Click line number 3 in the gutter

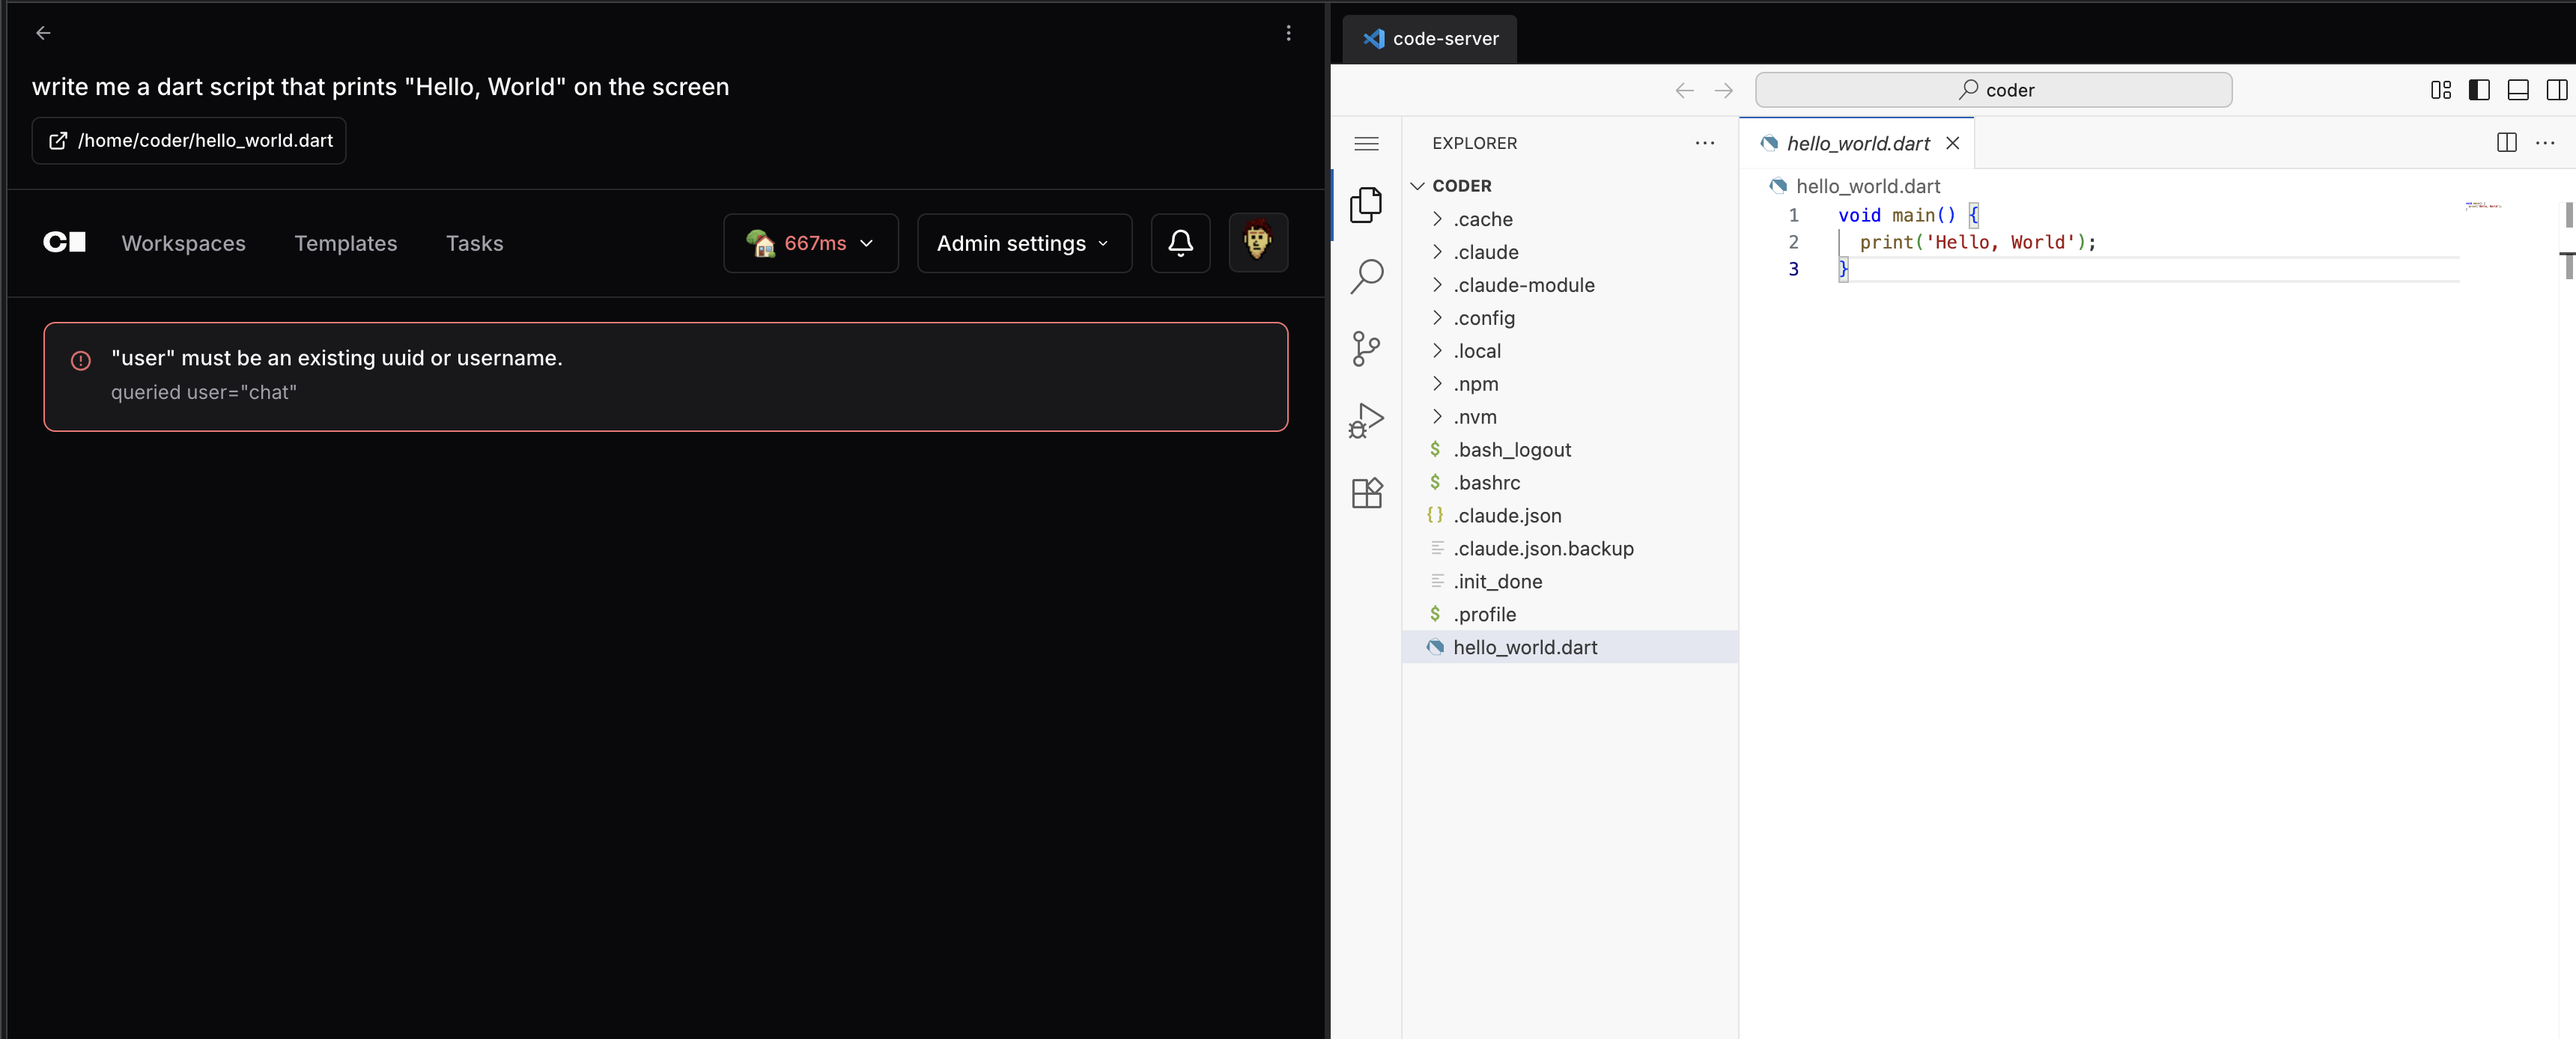point(1793,269)
